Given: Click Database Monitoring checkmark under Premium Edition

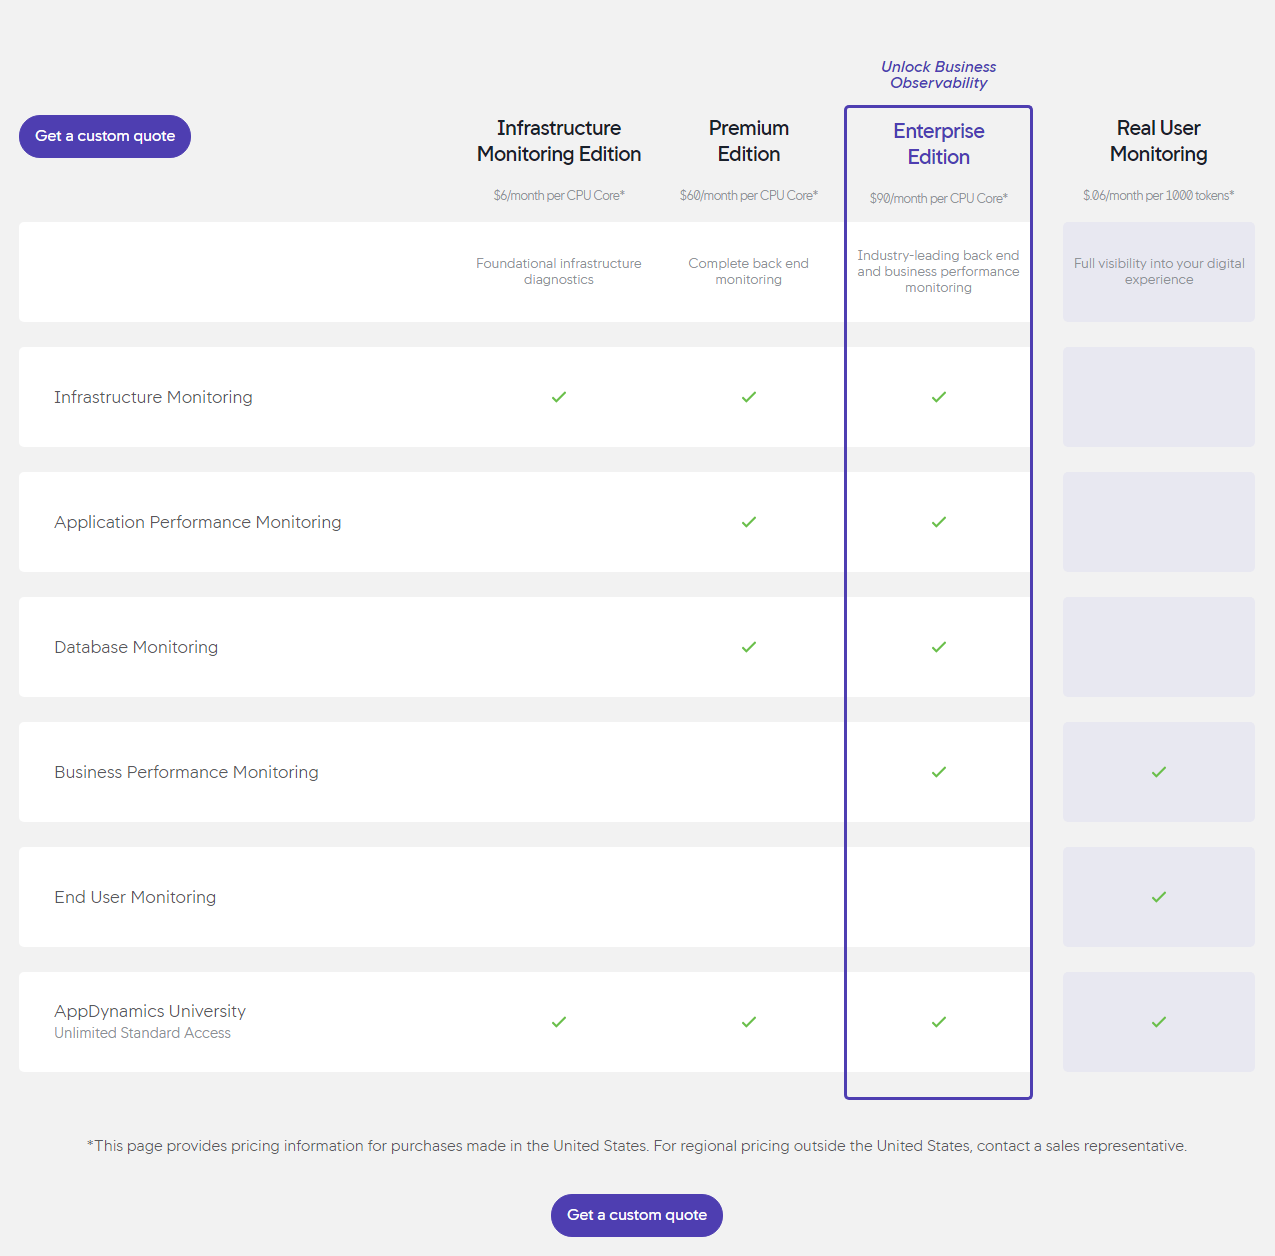Looking at the screenshot, I should click(x=749, y=647).
